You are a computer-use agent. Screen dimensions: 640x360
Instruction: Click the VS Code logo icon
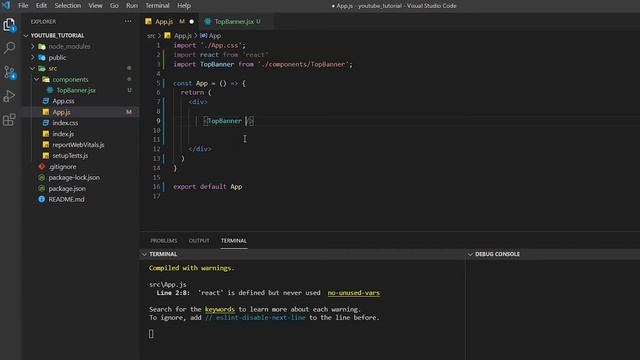coord(6,5)
